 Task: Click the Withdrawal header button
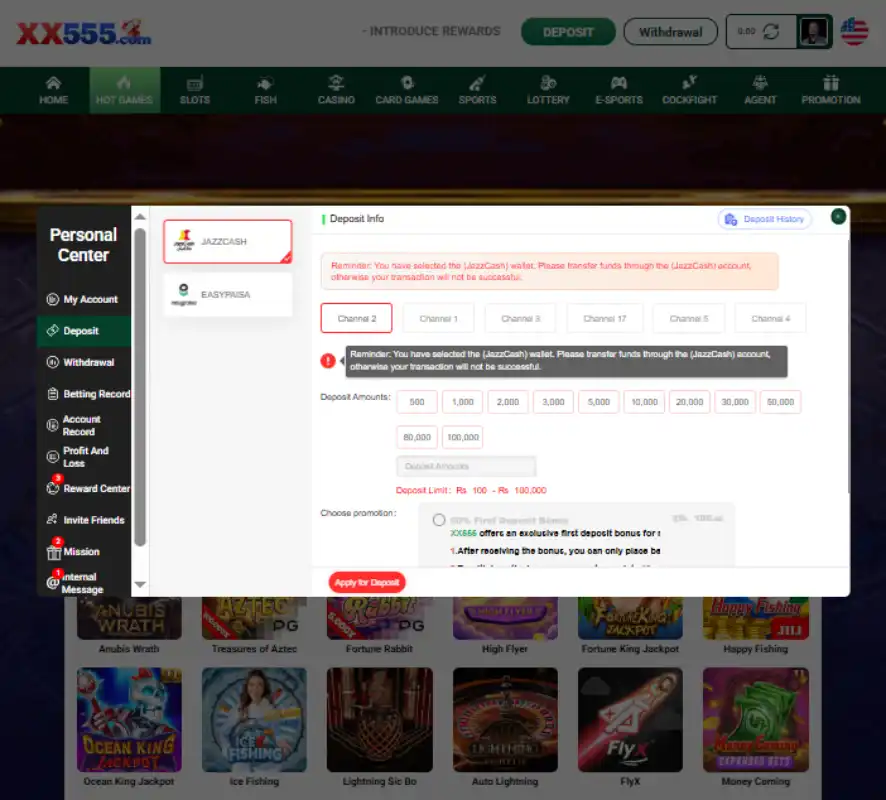pyautogui.click(x=670, y=32)
